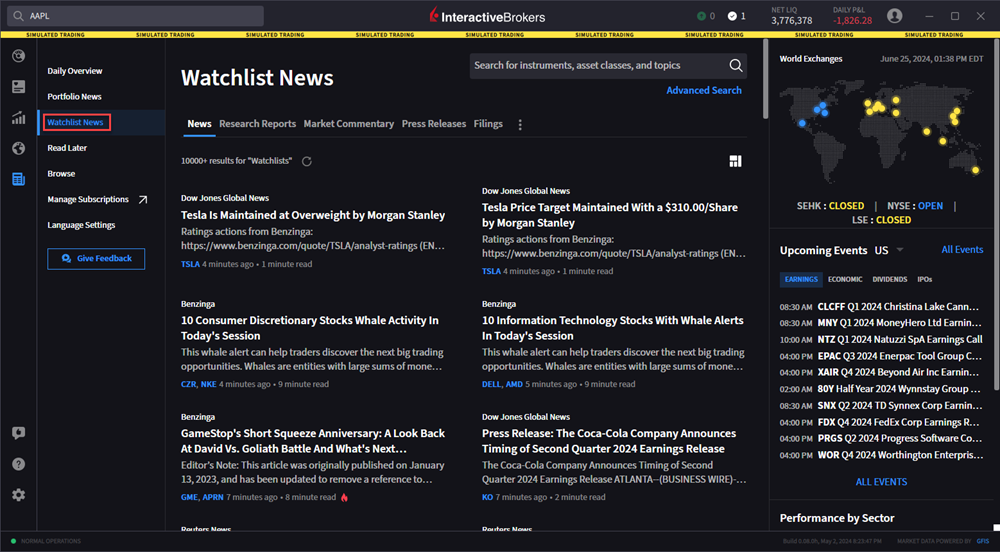Viewport: 1000px width, 552px height.
Task: Toggle the grid layout view icon
Action: click(x=735, y=161)
